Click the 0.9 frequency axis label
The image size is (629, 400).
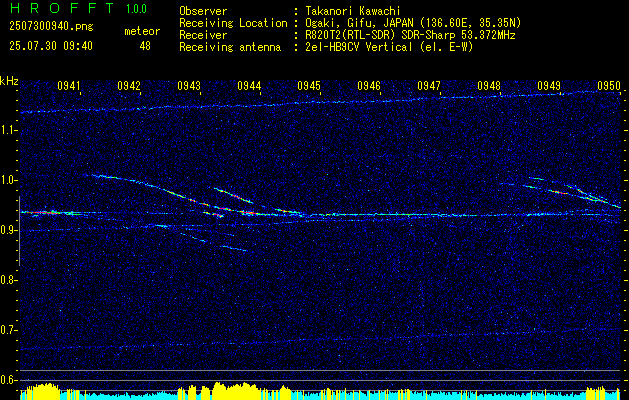tap(8, 230)
